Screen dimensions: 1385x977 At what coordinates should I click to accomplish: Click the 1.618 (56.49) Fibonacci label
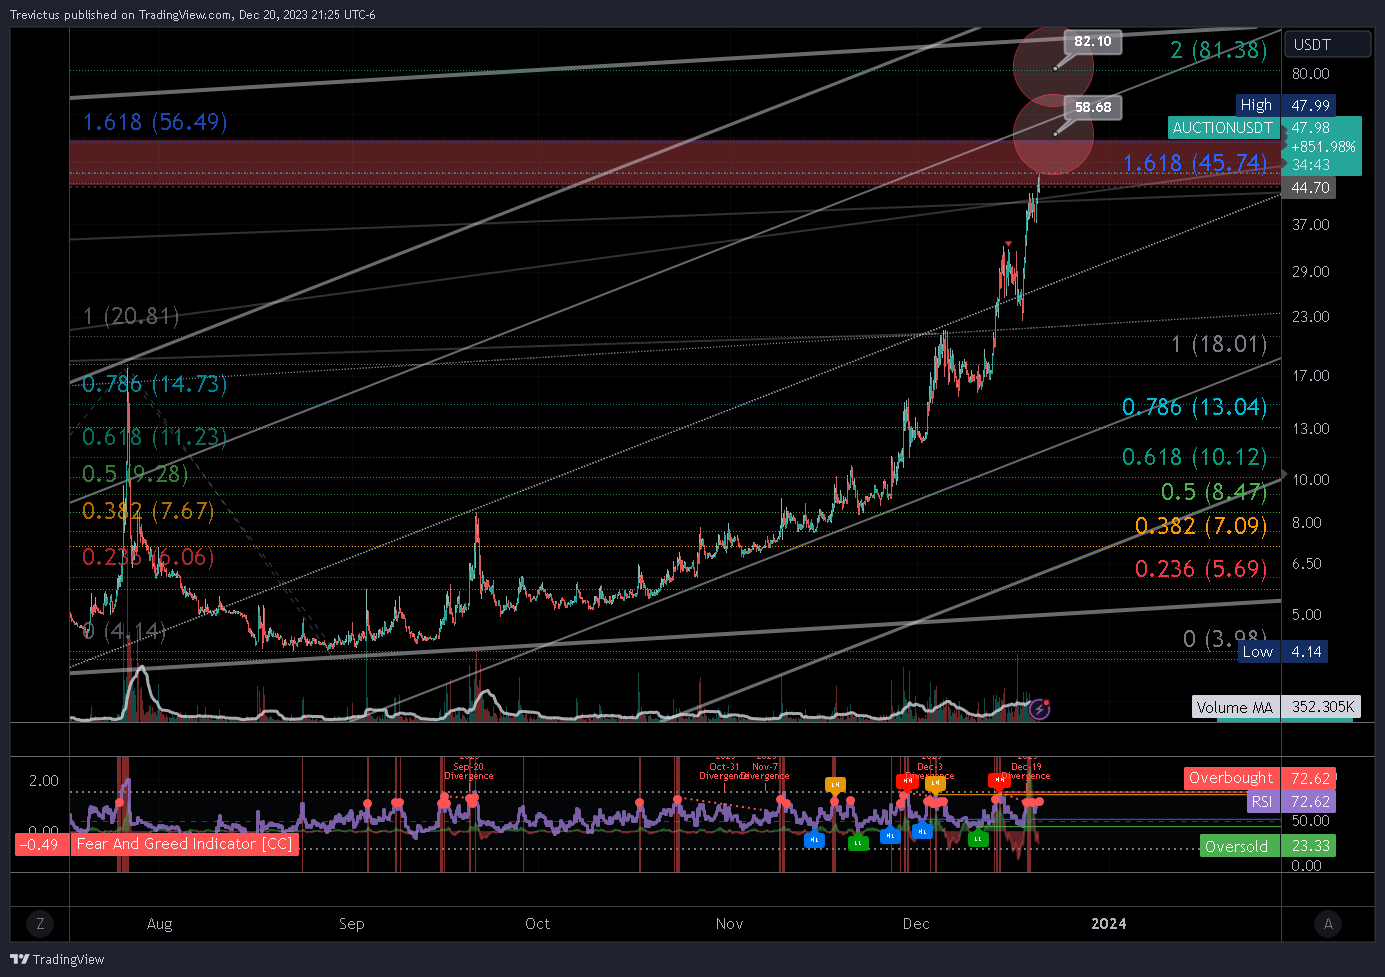(x=155, y=121)
